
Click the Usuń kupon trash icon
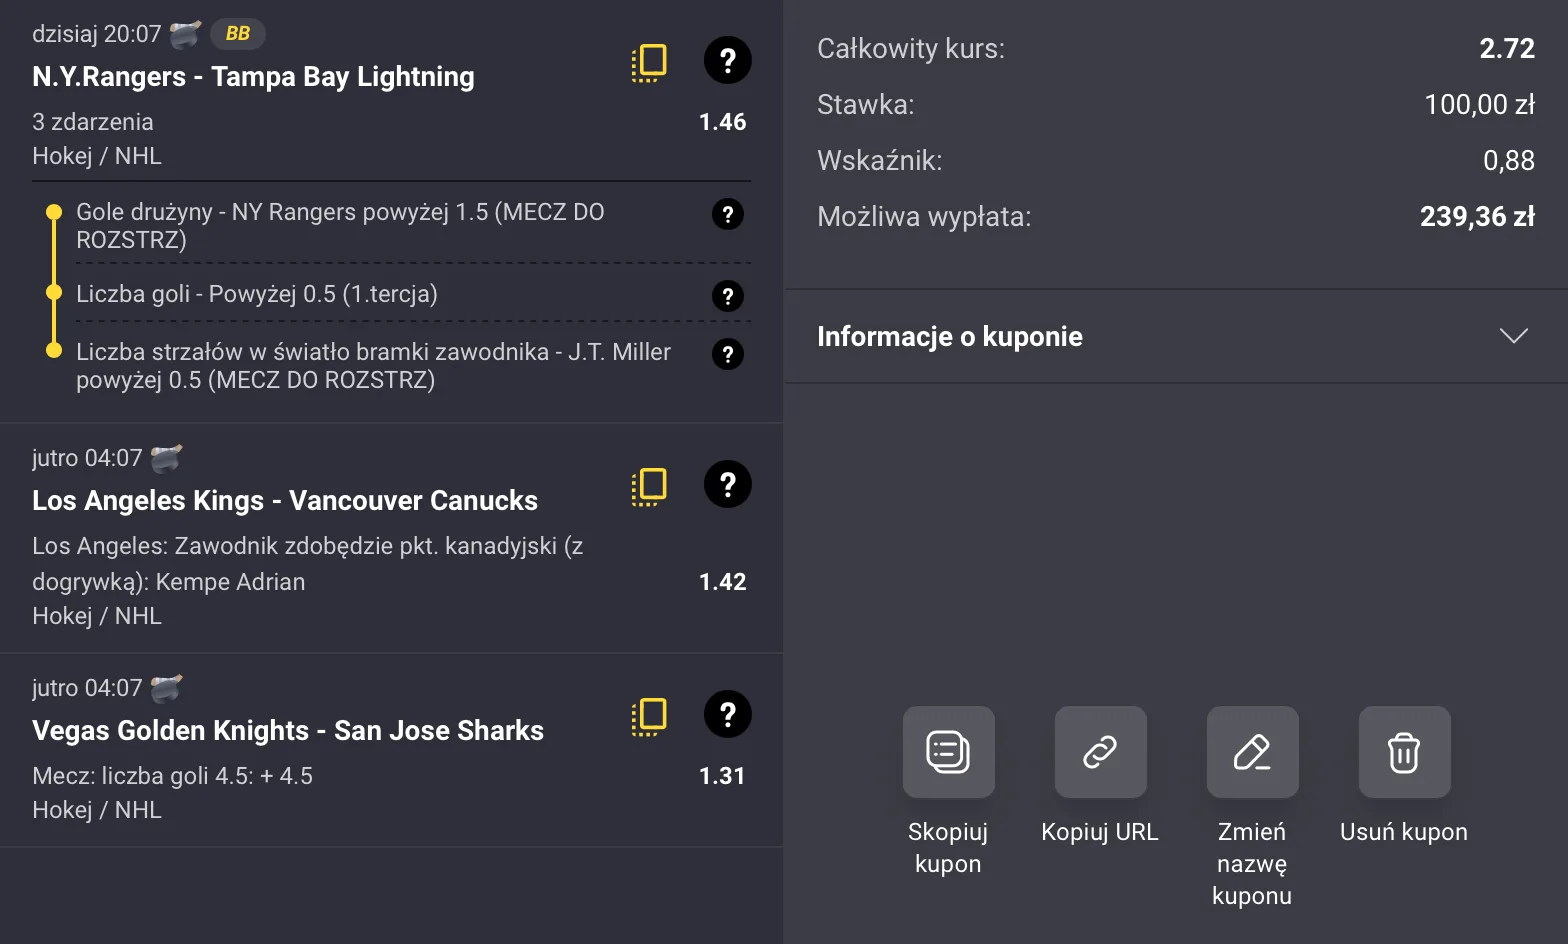(1404, 752)
